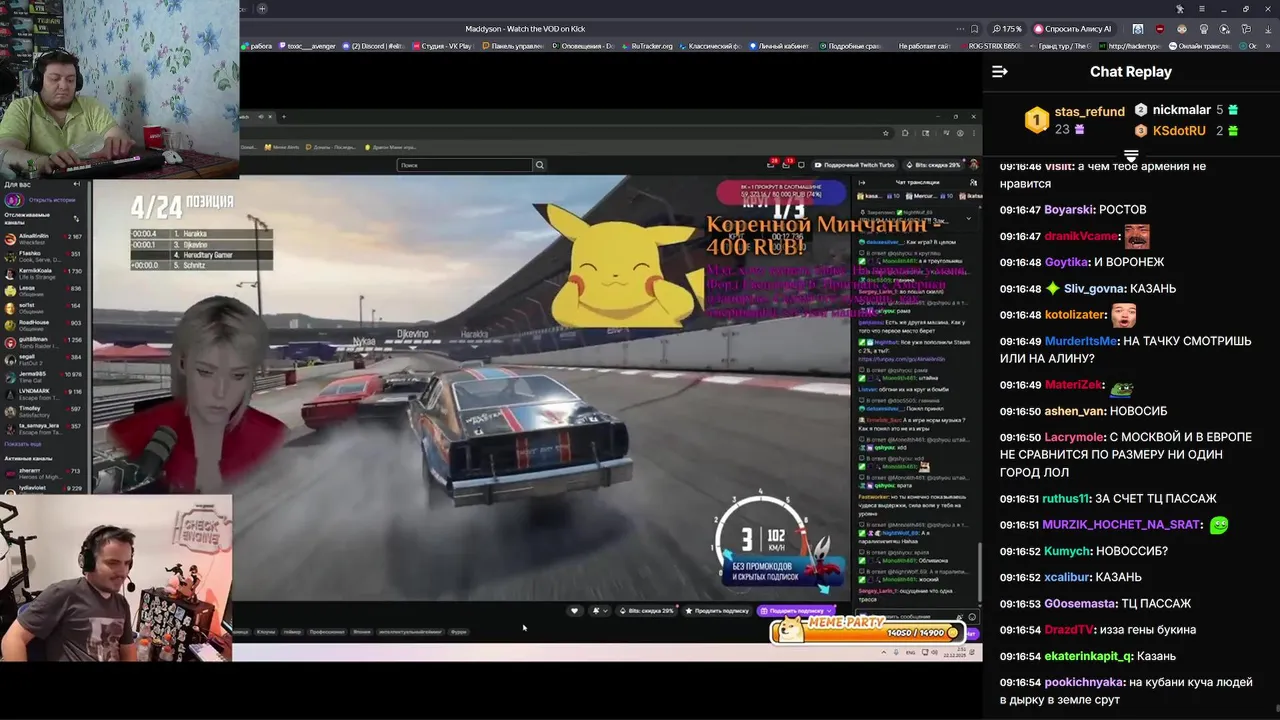Select LVNDMARK channel in Twitch sidebar
Viewport: 1280px width, 720px height.
click(45, 393)
